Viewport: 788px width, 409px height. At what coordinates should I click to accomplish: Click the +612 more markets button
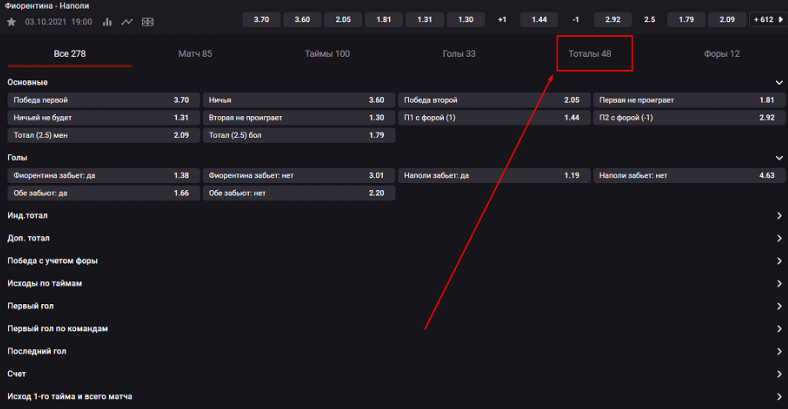coord(765,19)
